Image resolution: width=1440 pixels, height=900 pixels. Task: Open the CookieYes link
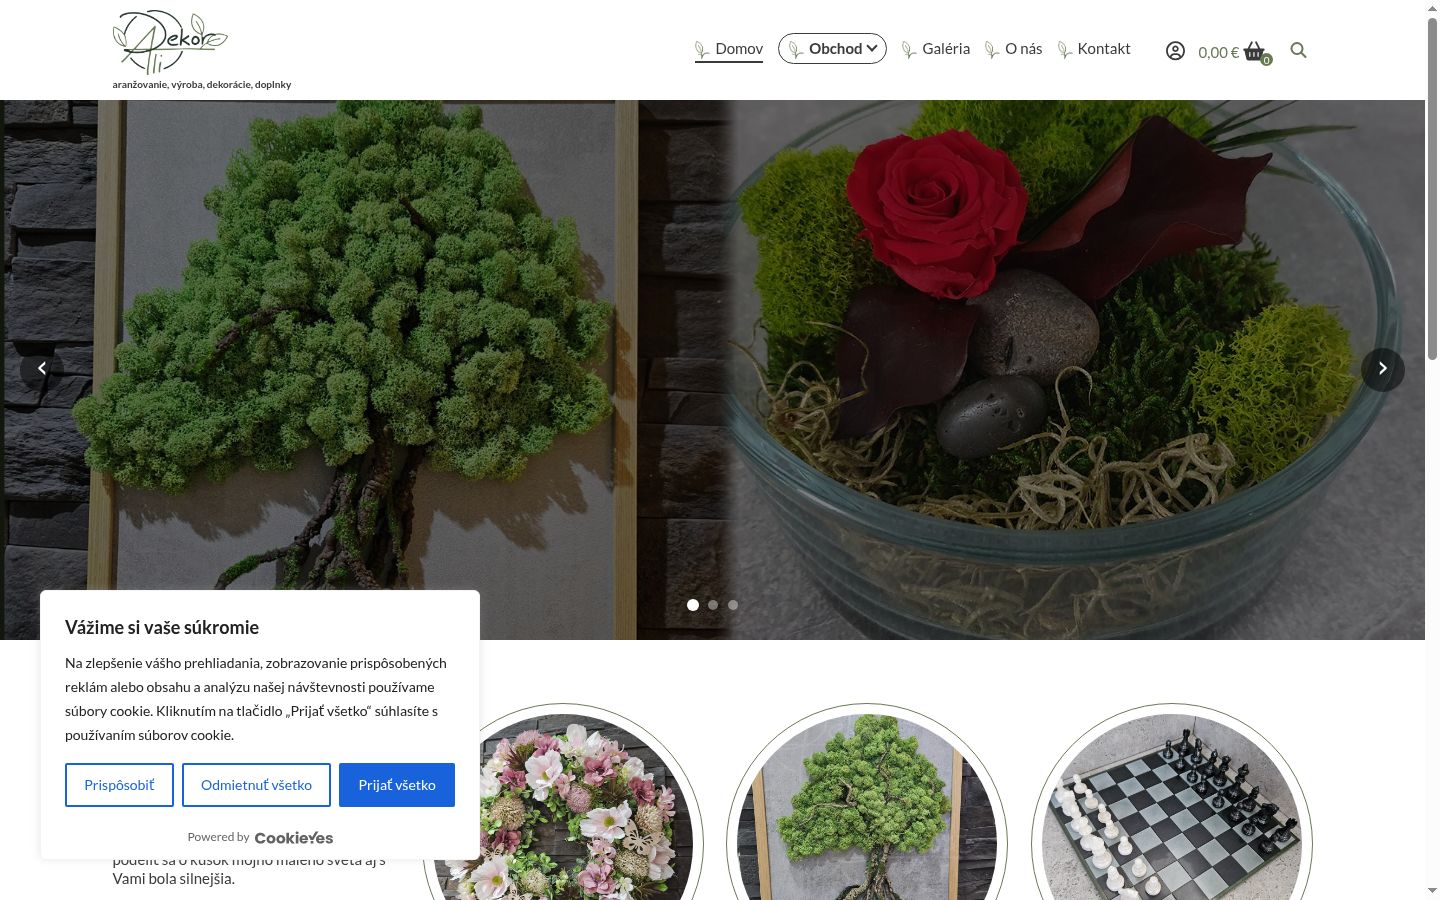coord(294,838)
